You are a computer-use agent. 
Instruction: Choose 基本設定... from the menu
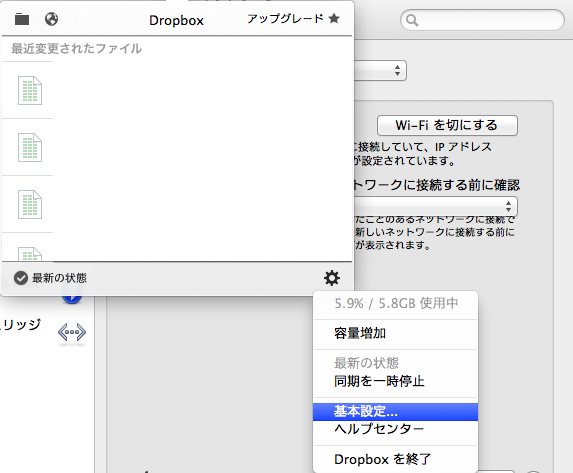tap(395, 412)
